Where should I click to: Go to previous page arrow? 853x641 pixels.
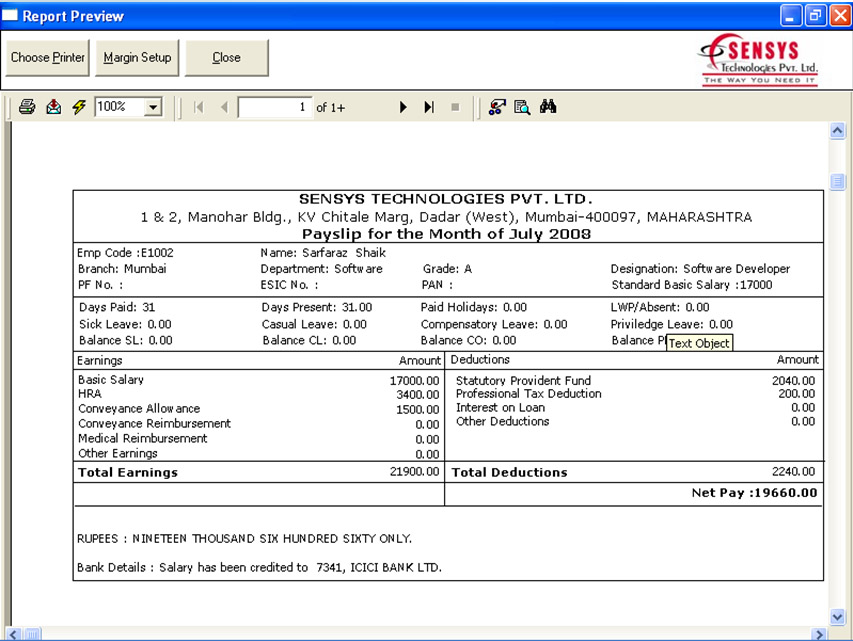pos(224,107)
